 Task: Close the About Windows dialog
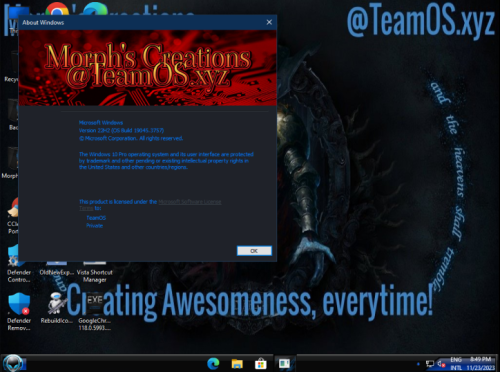[269, 22]
